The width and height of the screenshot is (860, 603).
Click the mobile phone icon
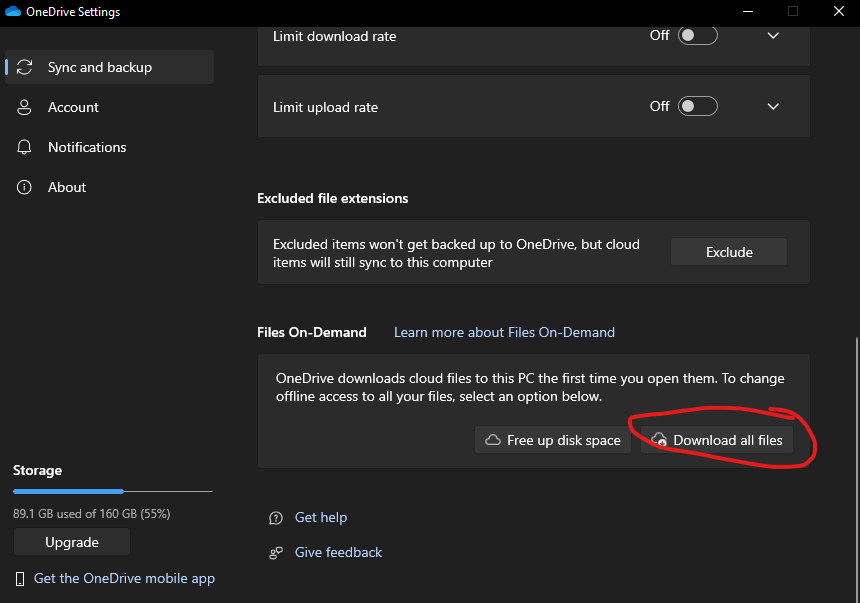(x=20, y=579)
